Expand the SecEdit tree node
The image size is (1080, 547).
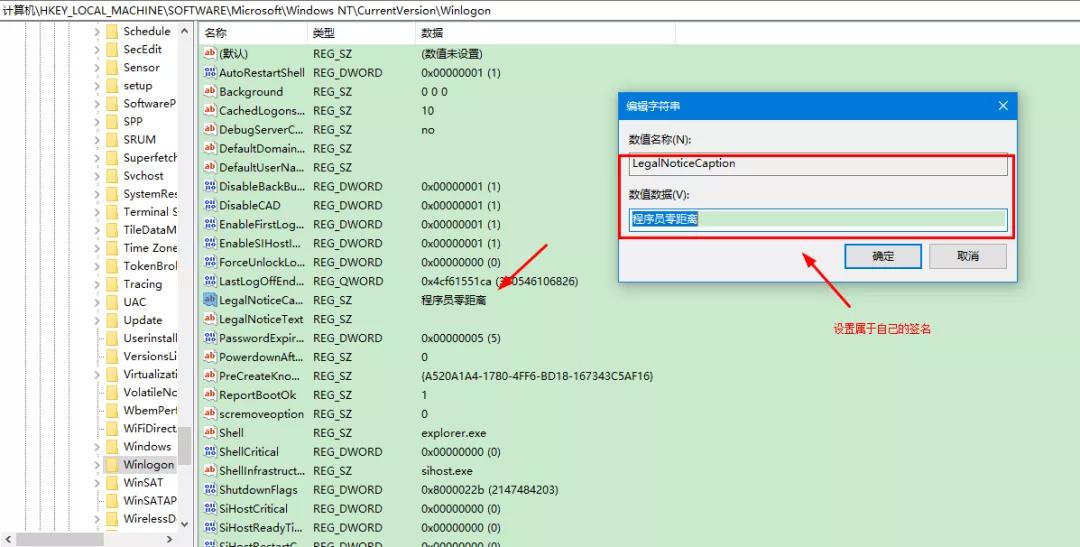coord(97,50)
